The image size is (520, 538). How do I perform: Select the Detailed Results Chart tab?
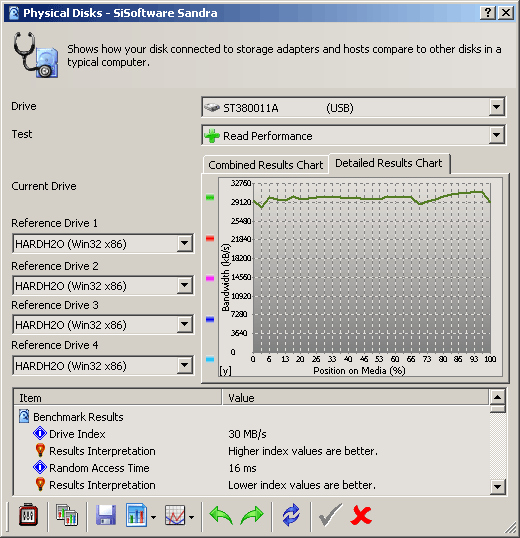(389, 163)
